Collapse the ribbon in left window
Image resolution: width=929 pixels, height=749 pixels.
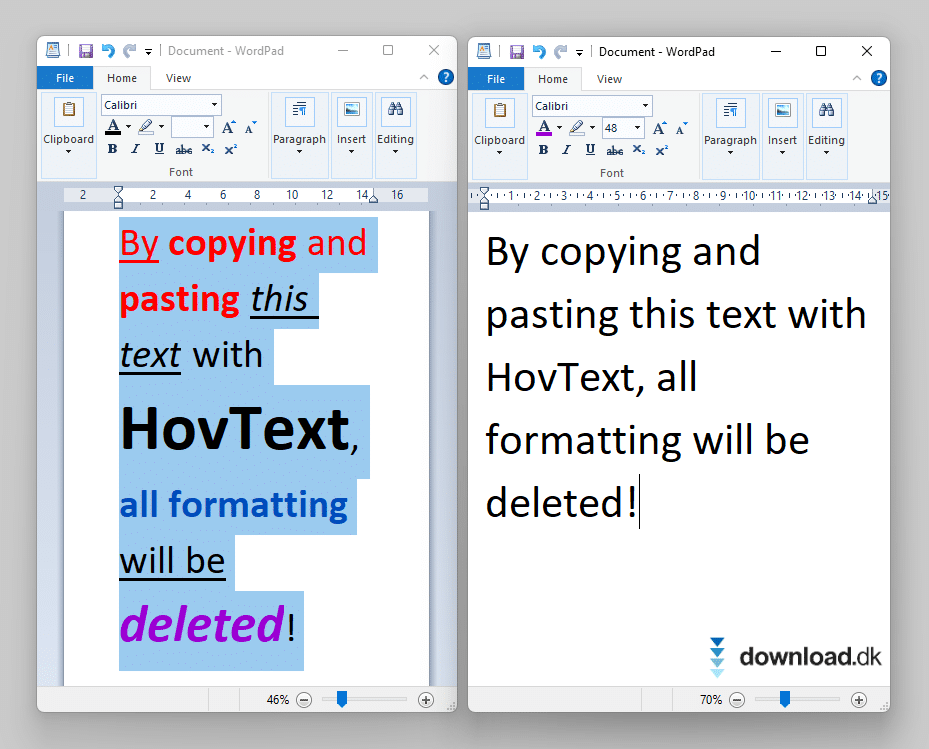(x=424, y=77)
